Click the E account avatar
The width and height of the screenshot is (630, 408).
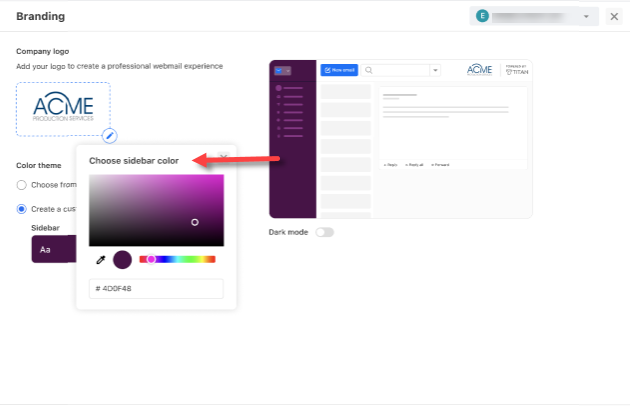click(482, 16)
